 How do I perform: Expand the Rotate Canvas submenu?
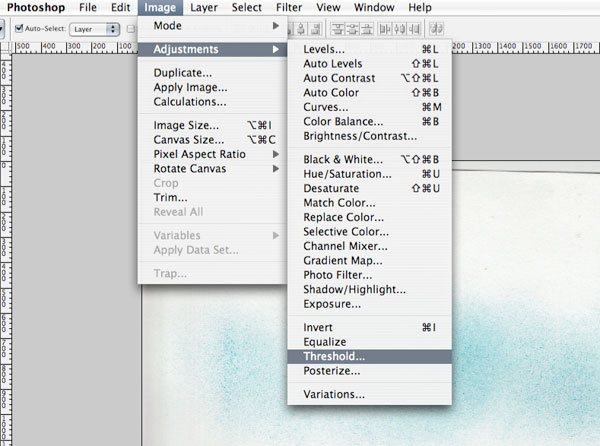[x=212, y=169]
